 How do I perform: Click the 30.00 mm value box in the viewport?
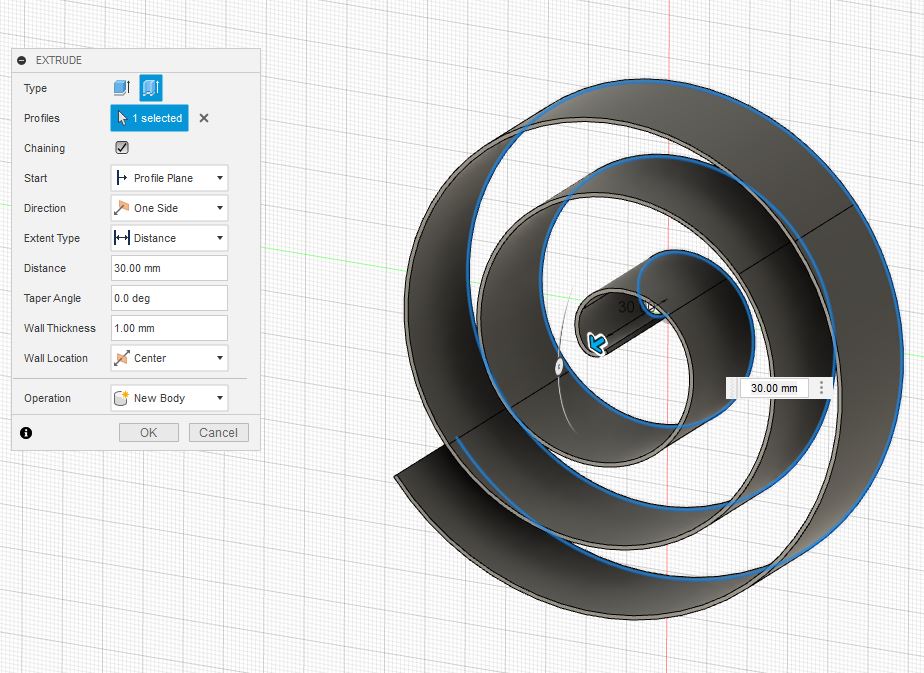point(774,388)
